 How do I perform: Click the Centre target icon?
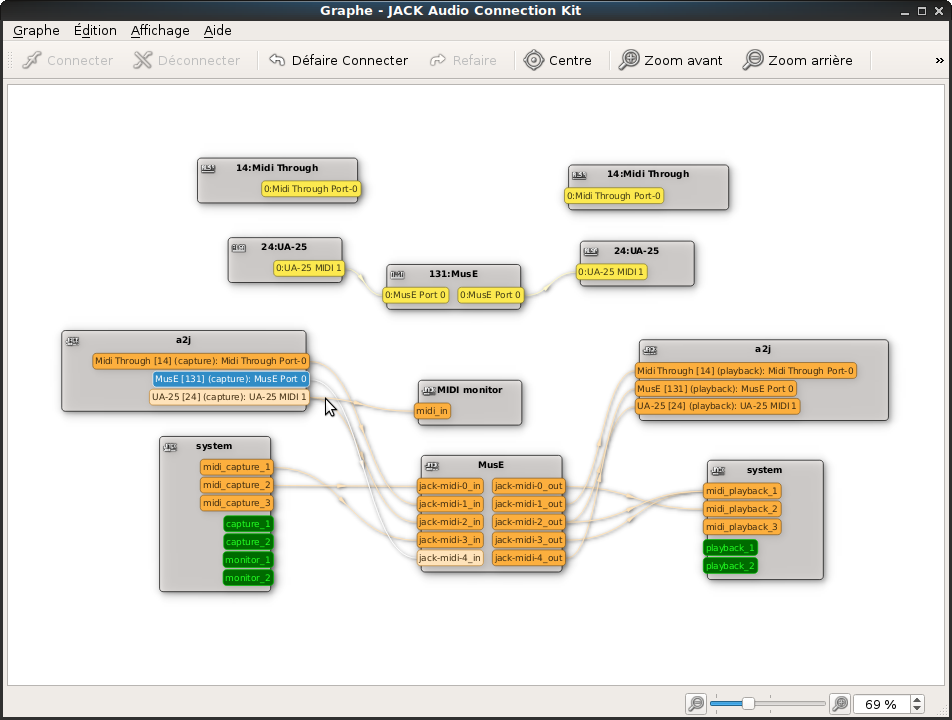[534, 60]
